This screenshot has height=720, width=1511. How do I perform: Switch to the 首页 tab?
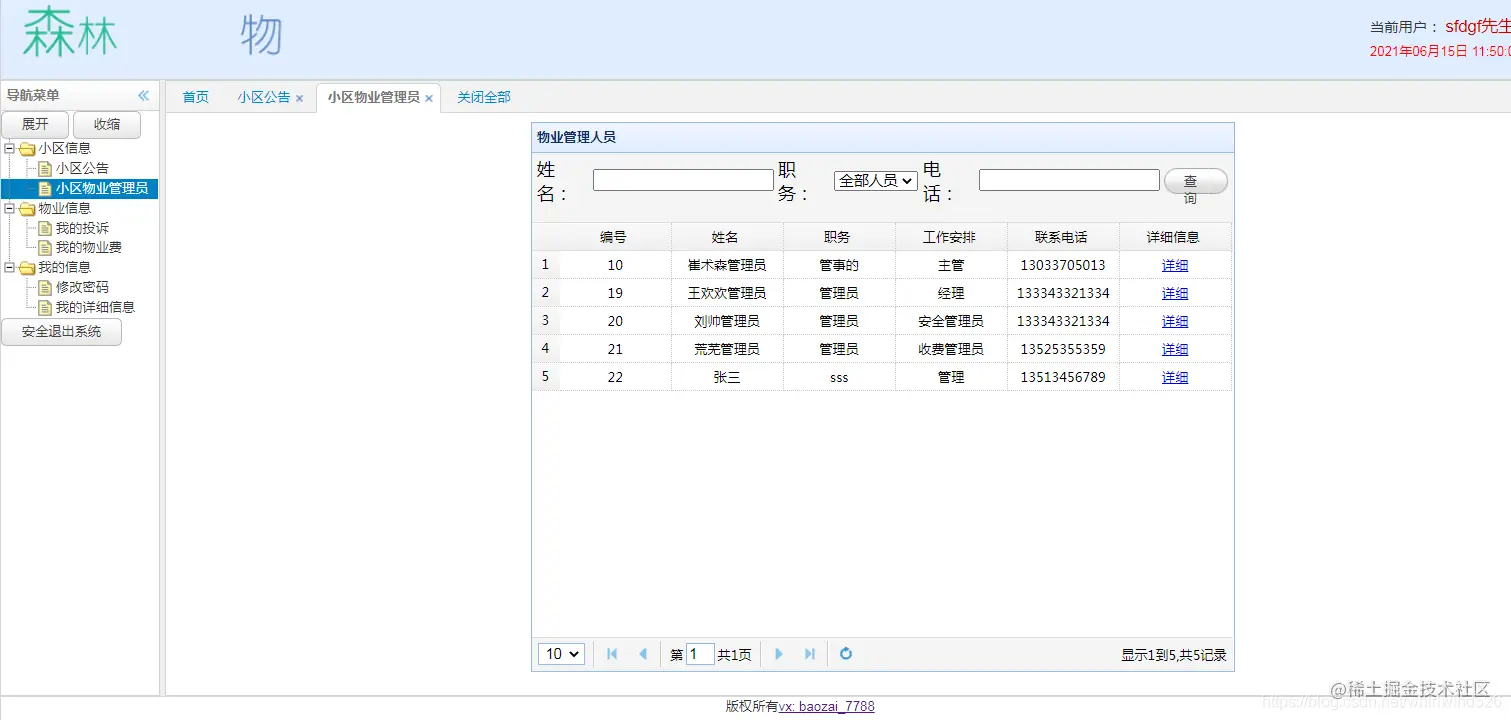(196, 97)
